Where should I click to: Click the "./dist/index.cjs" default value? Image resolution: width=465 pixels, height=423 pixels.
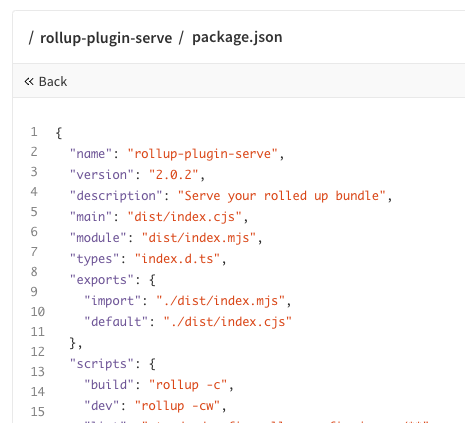[228, 322]
